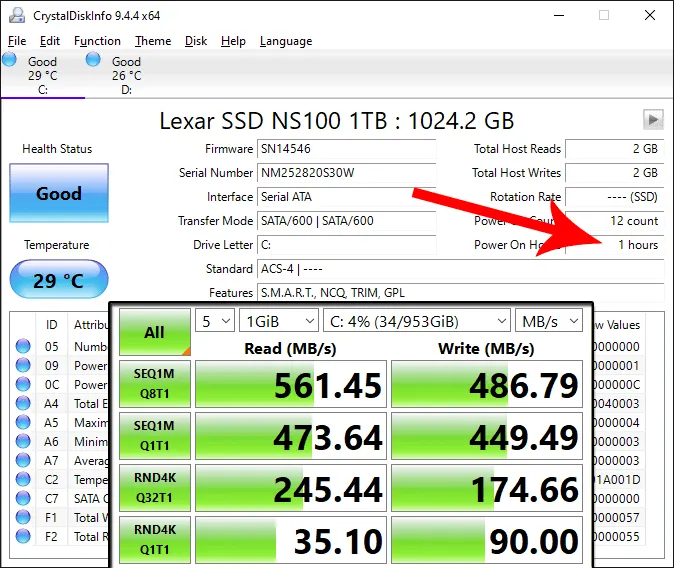Click the 29 °C temperature button

[59, 279]
